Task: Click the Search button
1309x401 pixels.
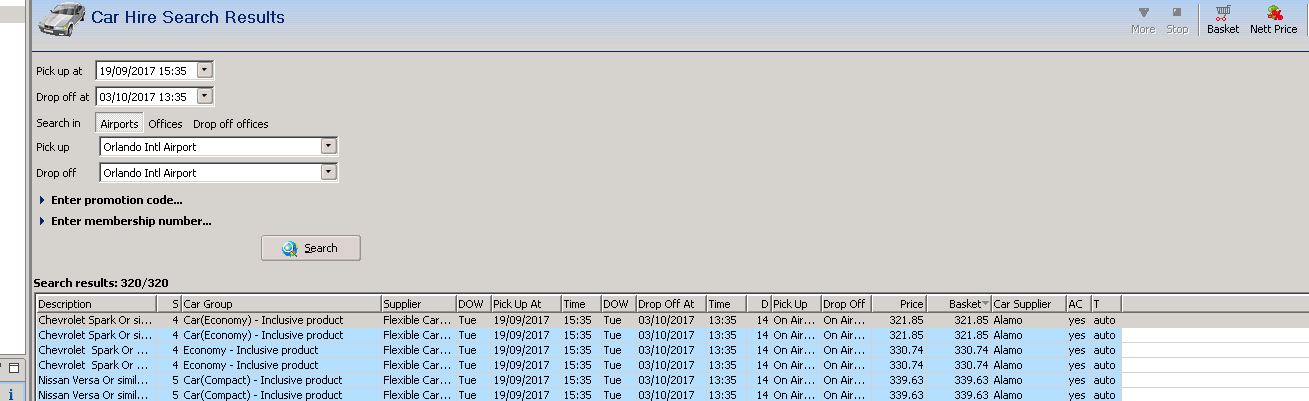Action: 311,248
